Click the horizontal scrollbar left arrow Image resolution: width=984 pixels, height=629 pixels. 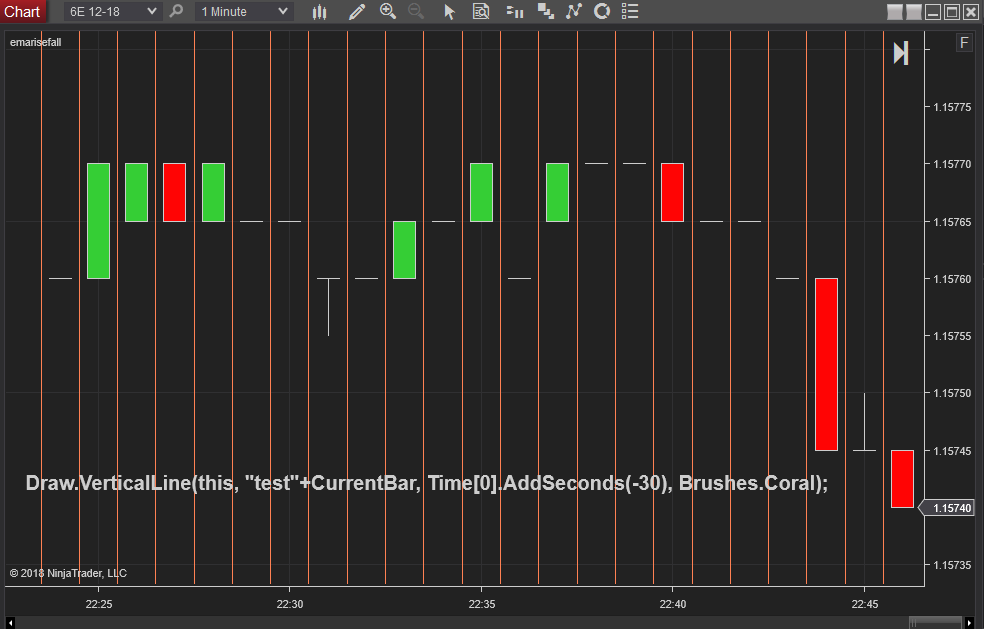pyautogui.click(x=10, y=623)
